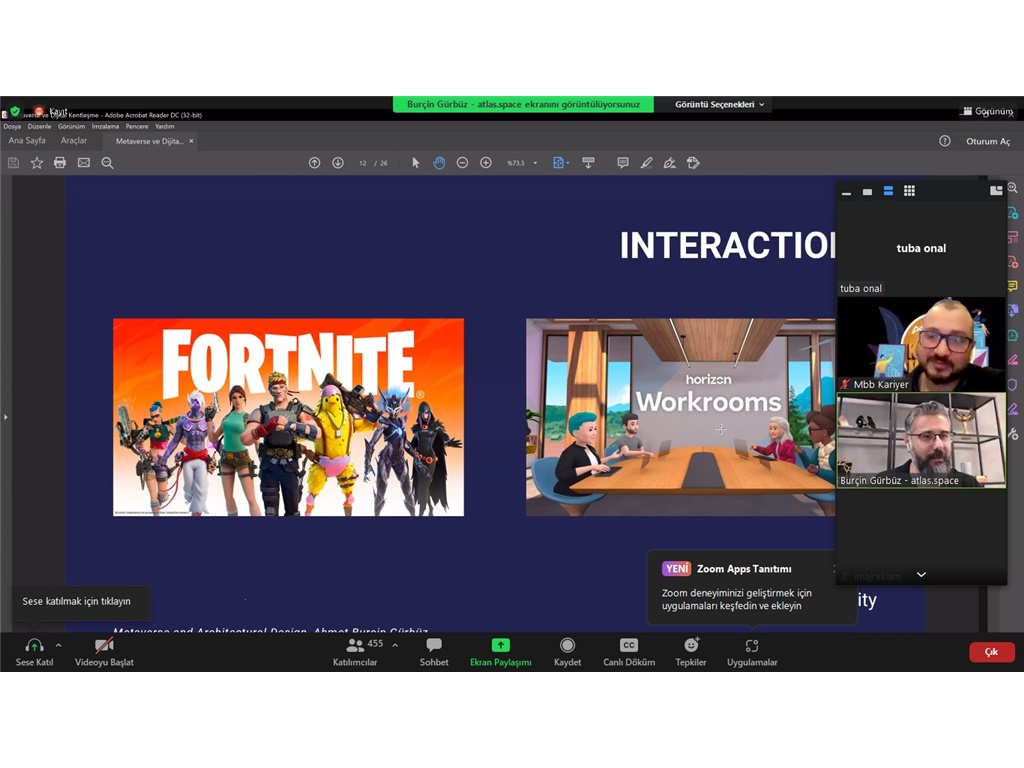The height and width of the screenshot is (768, 1024).
Task: Expand the Görüntü Seçenekleri dropdown
Action: pyautogui.click(x=719, y=104)
